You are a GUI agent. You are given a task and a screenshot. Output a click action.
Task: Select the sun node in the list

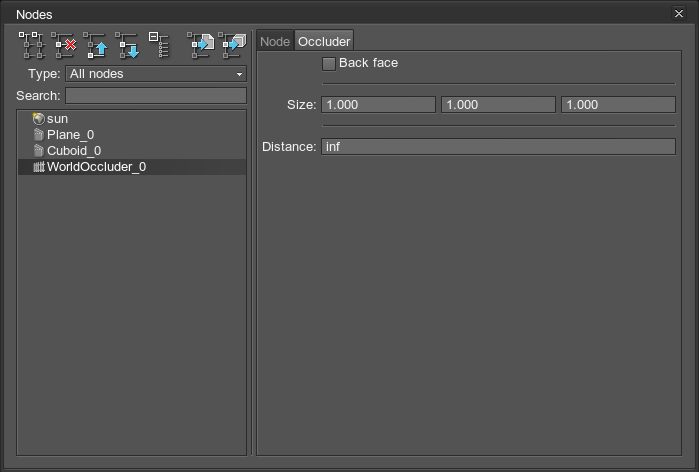pos(132,119)
